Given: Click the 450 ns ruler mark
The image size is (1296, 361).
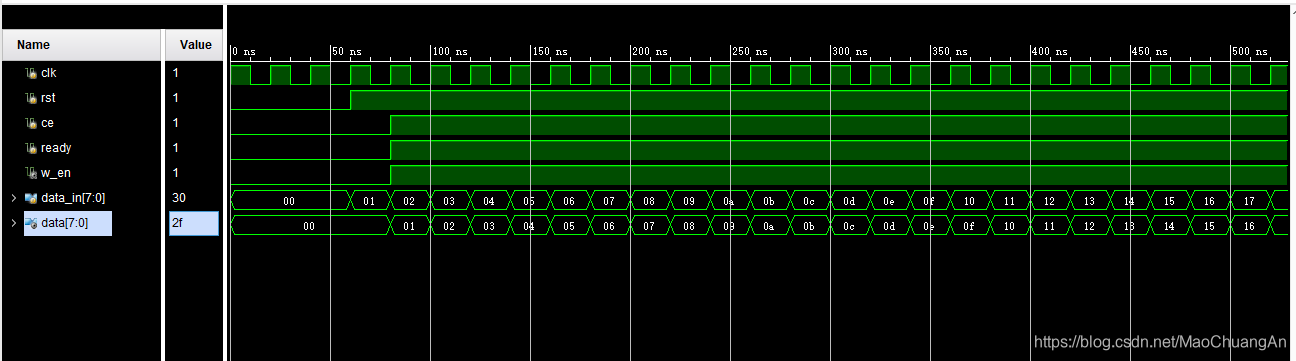Looking at the screenshot, I should [1149, 51].
